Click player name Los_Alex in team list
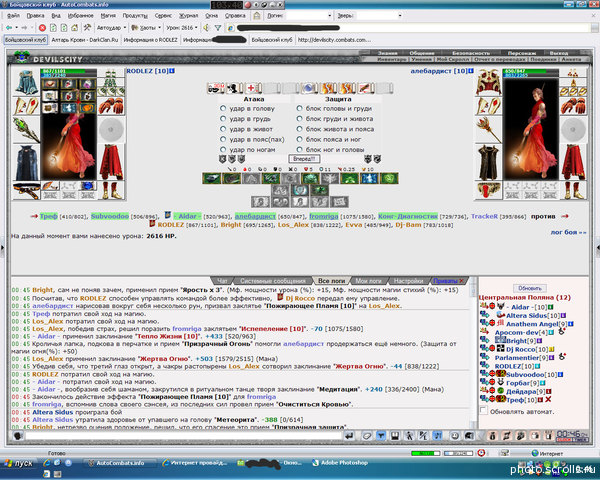This screenshot has height=480, width=600. [x=293, y=225]
